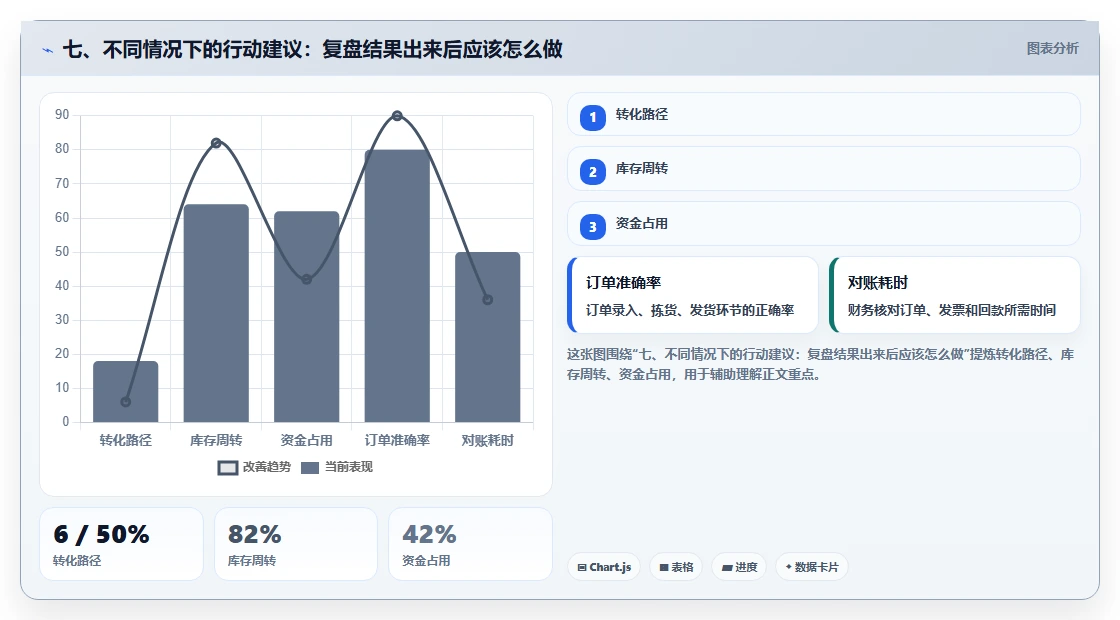Click the 当前表现 legend color box
Image resolution: width=1120 pixels, height=620 pixels.
pos(309,468)
